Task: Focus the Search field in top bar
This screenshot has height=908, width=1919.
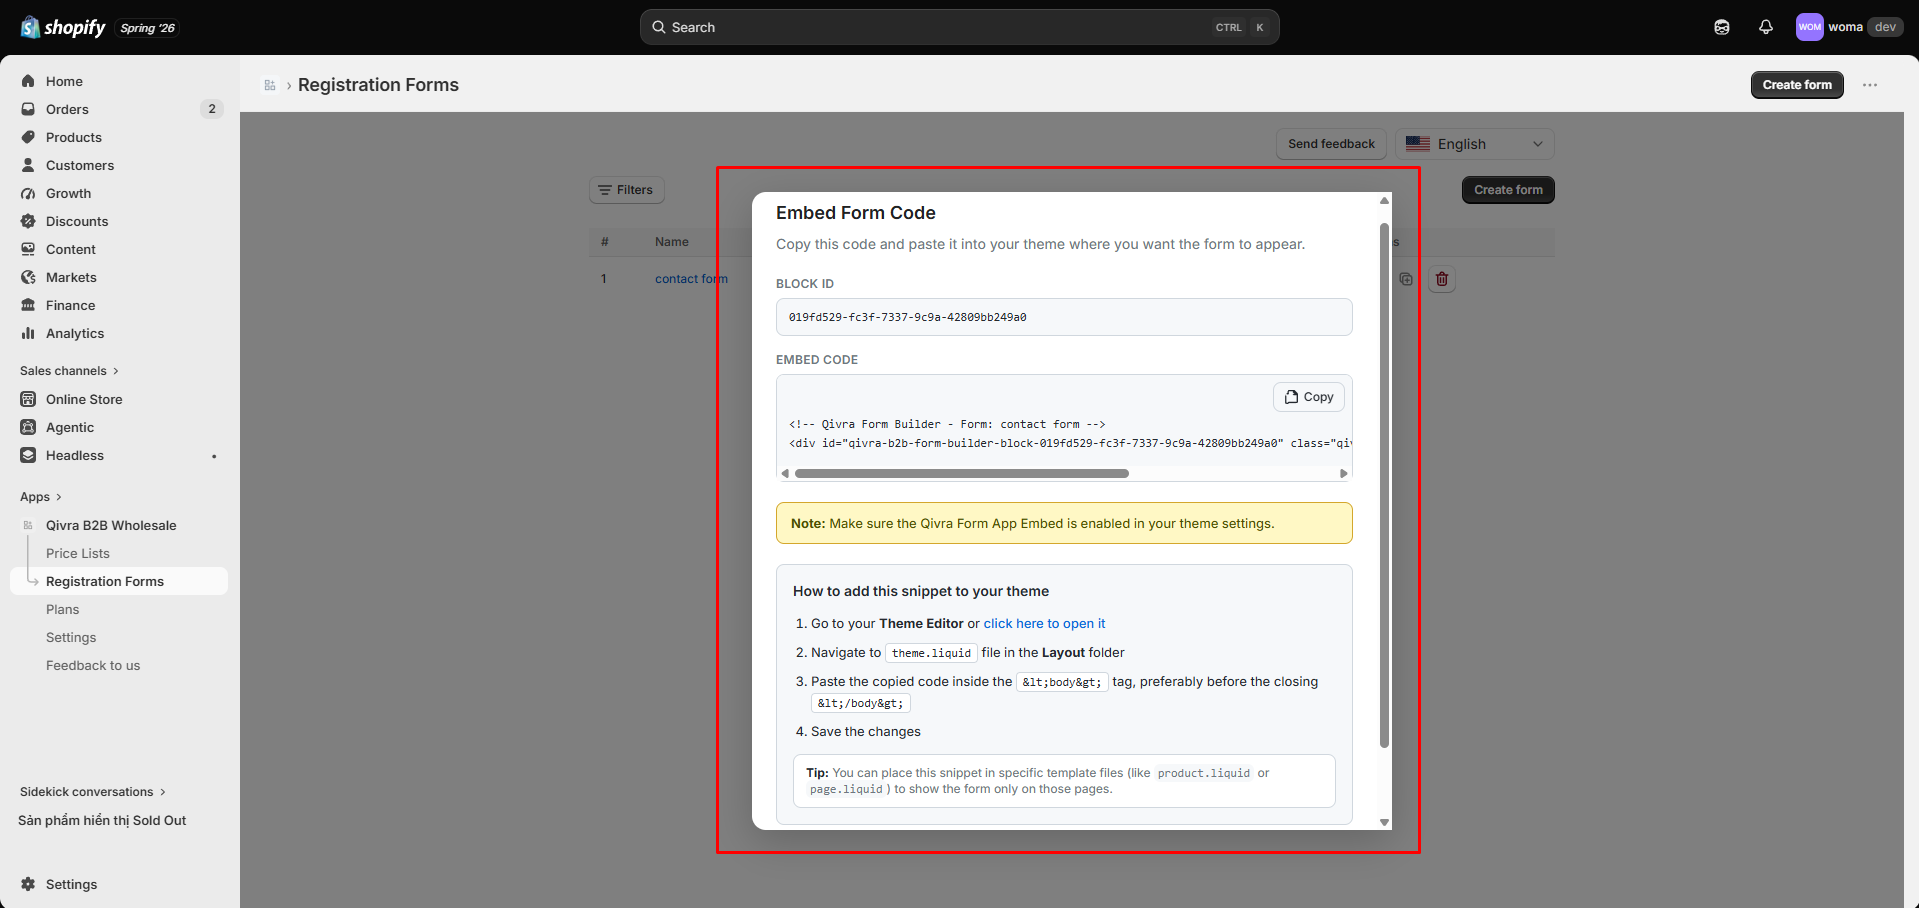Action: pos(959,27)
